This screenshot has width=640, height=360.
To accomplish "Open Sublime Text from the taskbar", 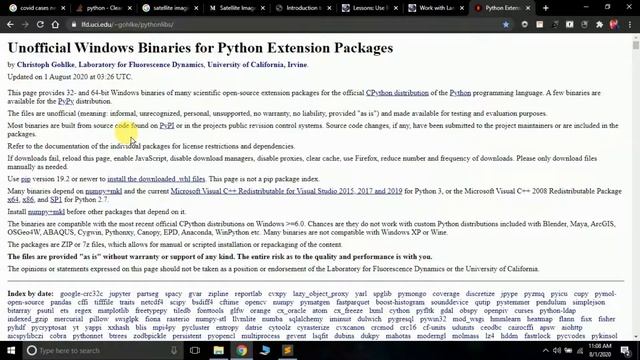I will tap(288, 350).
